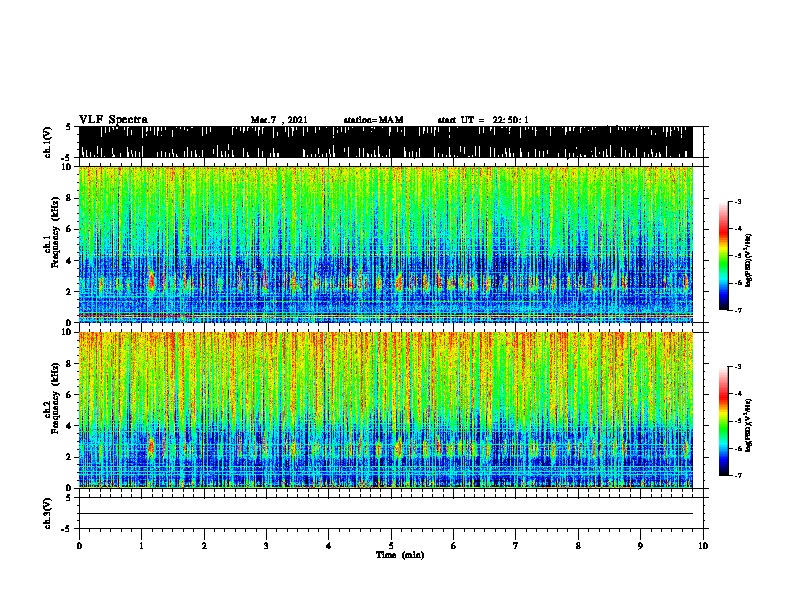Viewport: 792px width, 612px height.
Task: Click time axis tick label "0"
Action: 79,546
